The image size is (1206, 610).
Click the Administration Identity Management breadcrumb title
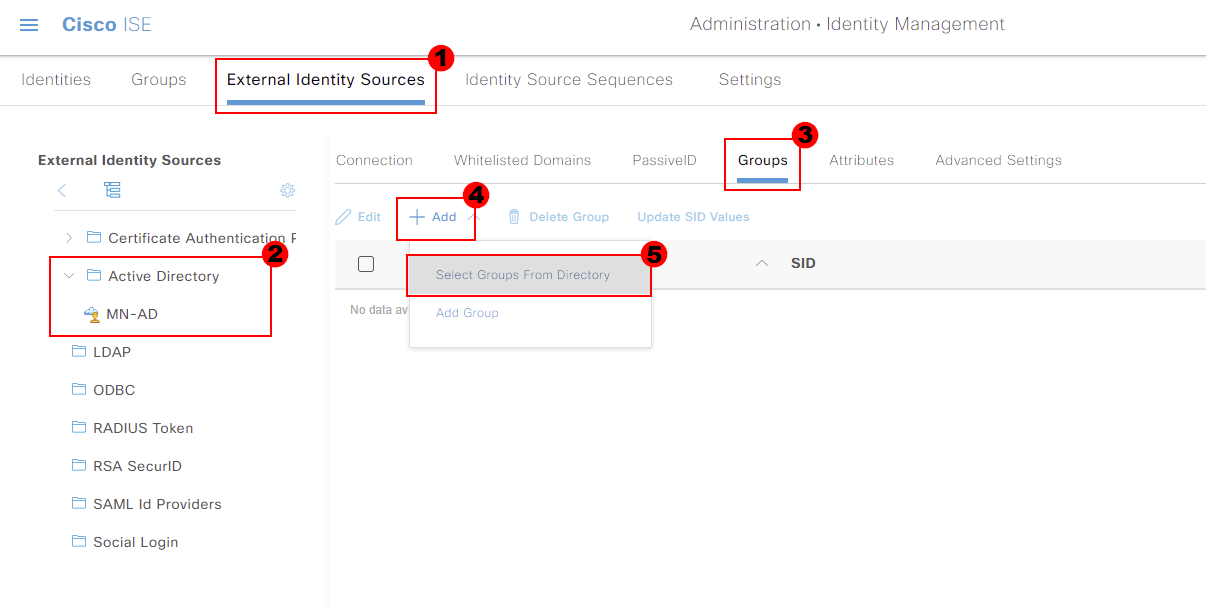(x=847, y=24)
